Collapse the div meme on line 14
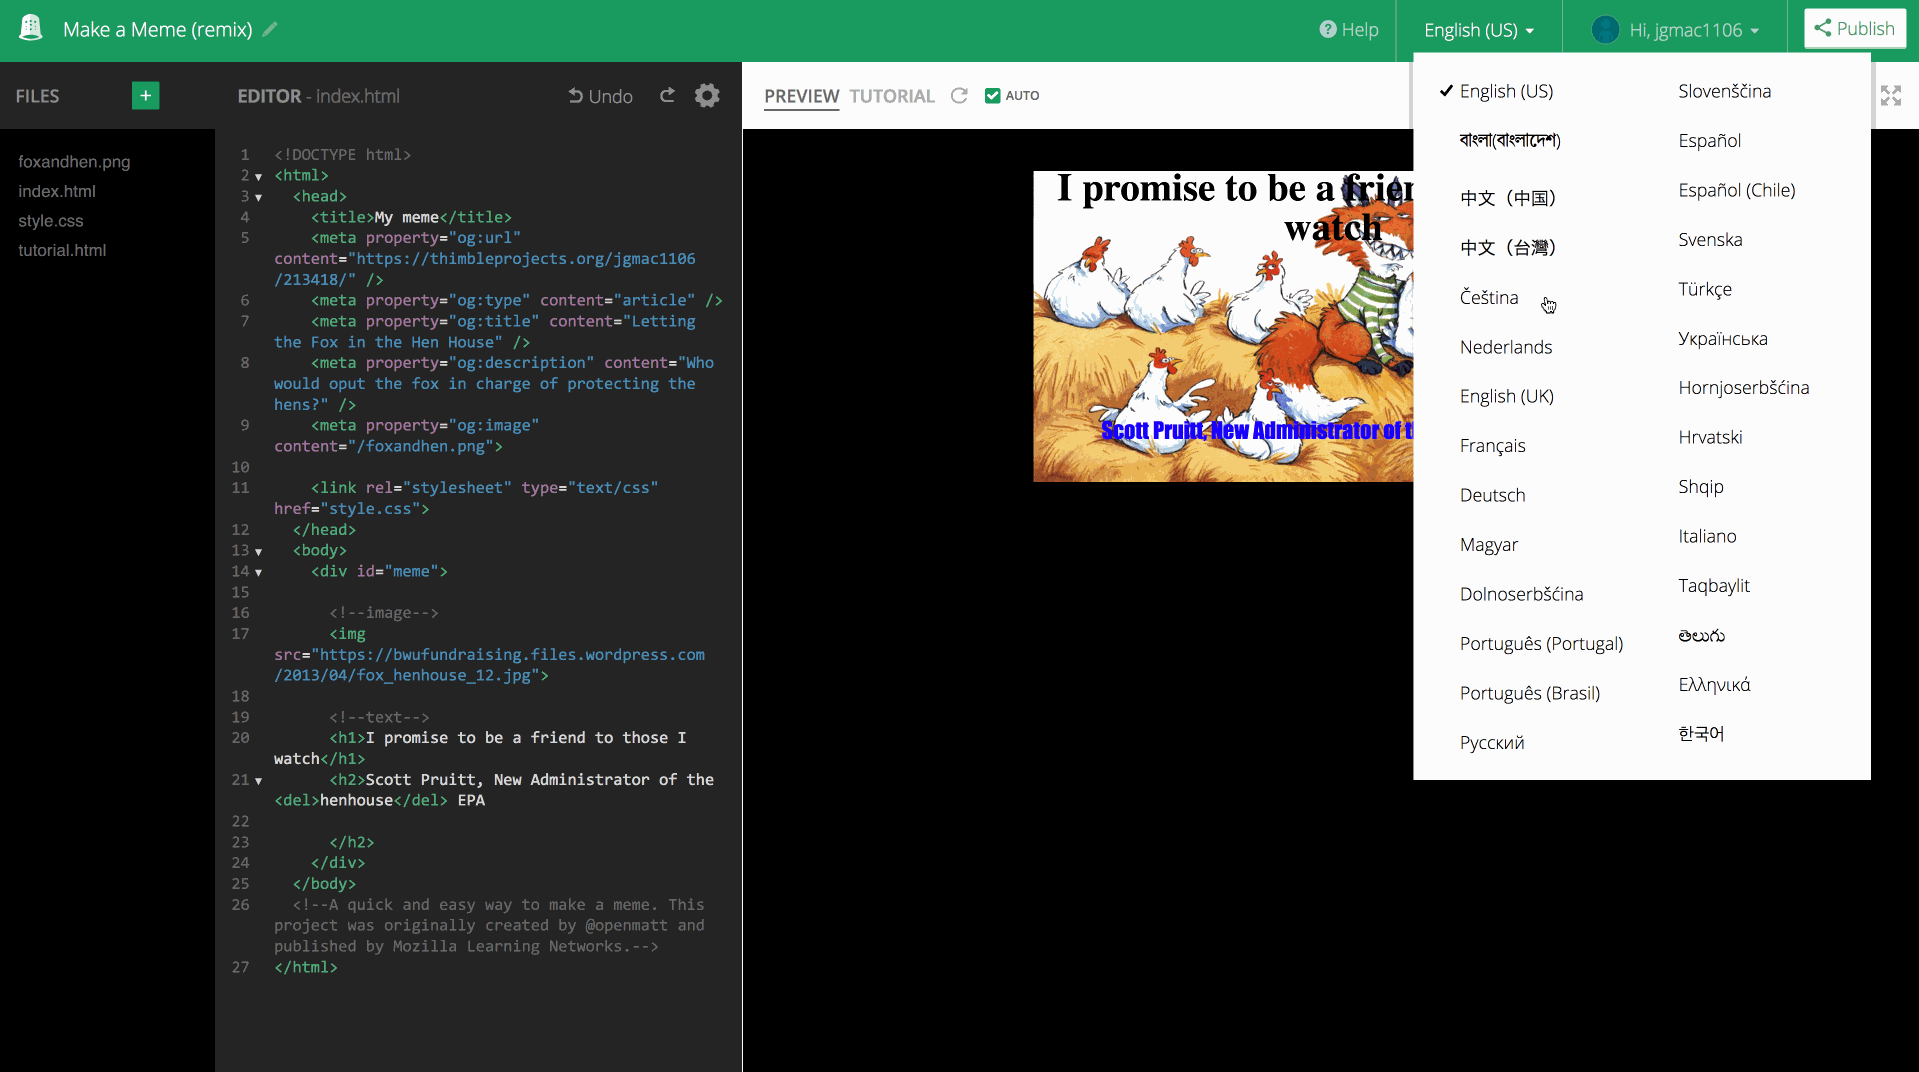 (x=258, y=573)
